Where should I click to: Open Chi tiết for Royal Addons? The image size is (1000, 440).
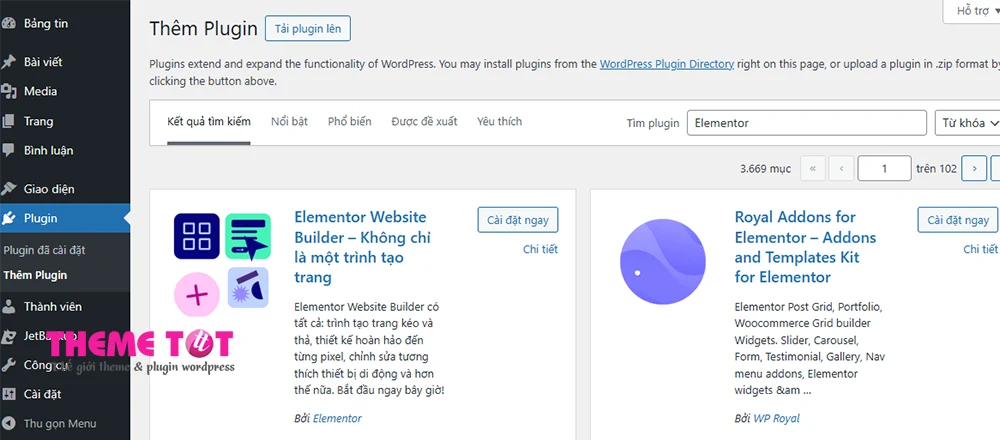pyautogui.click(x=980, y=249)
